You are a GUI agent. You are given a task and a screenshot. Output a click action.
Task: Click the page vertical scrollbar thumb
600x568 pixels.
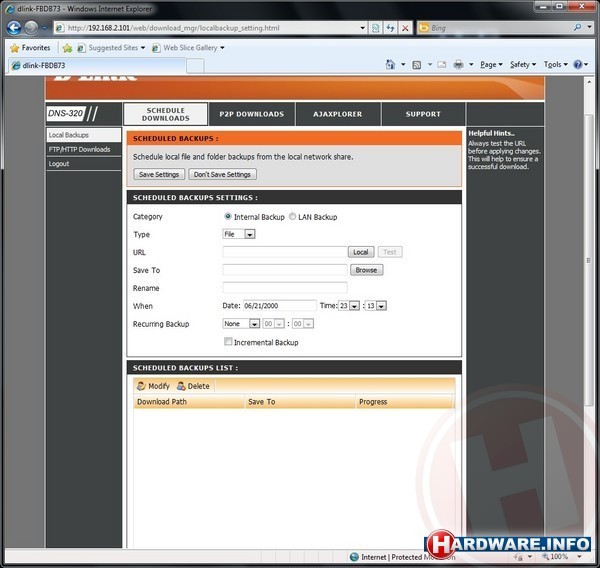click(589, 260)
